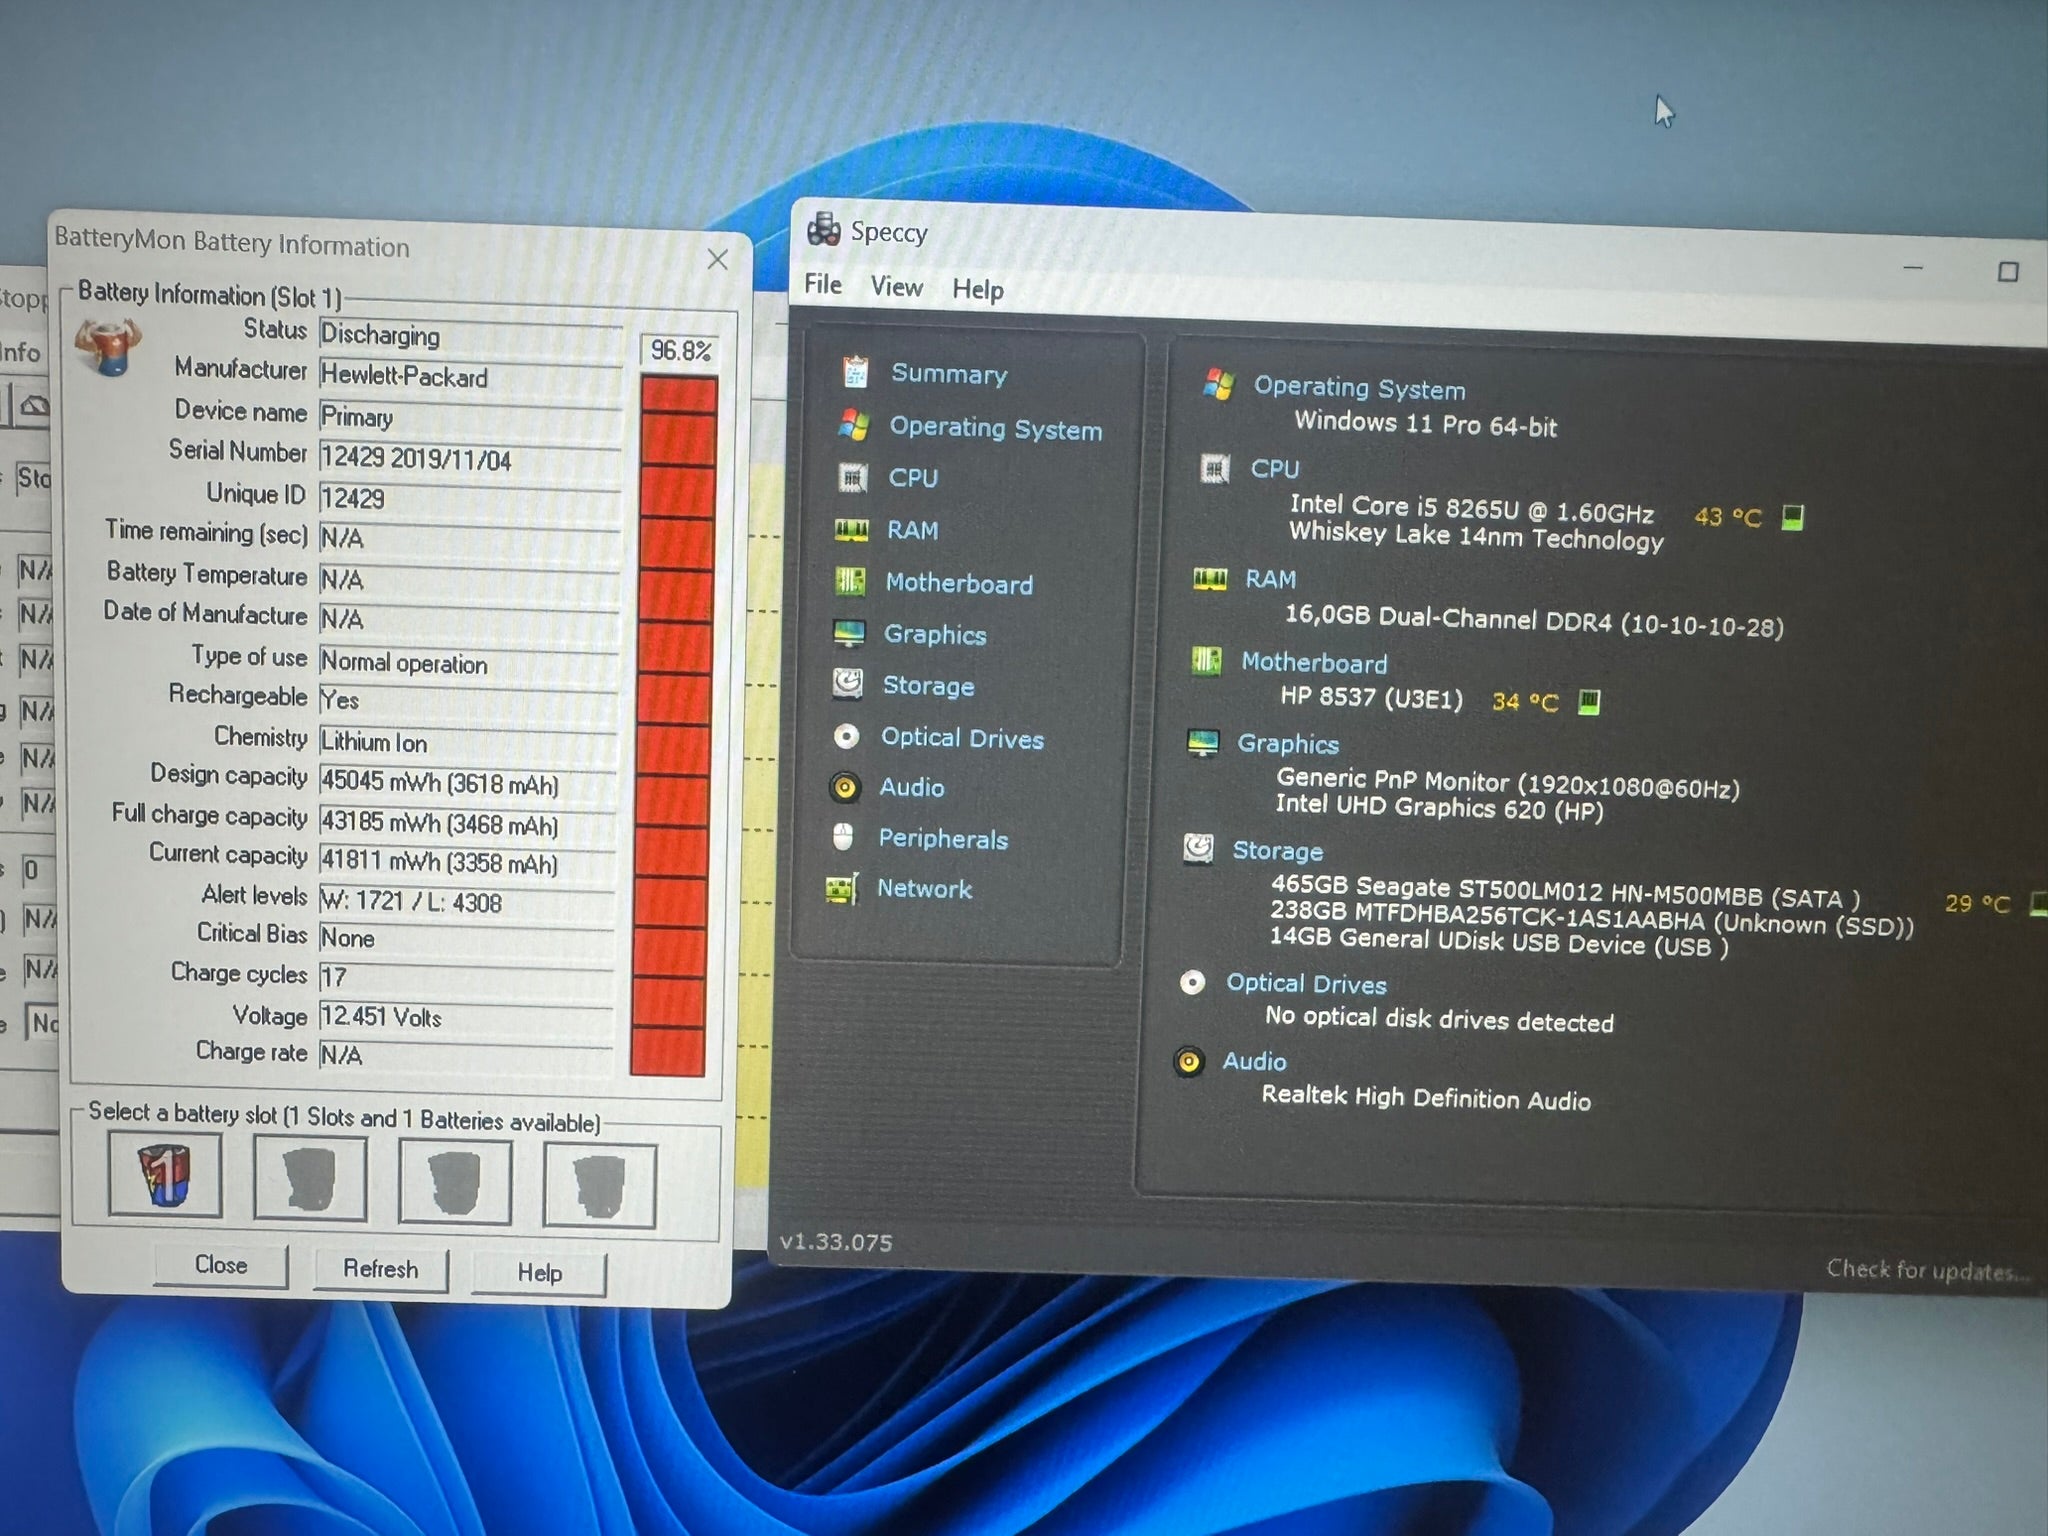2048x1536 pixels.
Task: Click the Current capacity field 41811 mWh
Action: coord(467,862)
